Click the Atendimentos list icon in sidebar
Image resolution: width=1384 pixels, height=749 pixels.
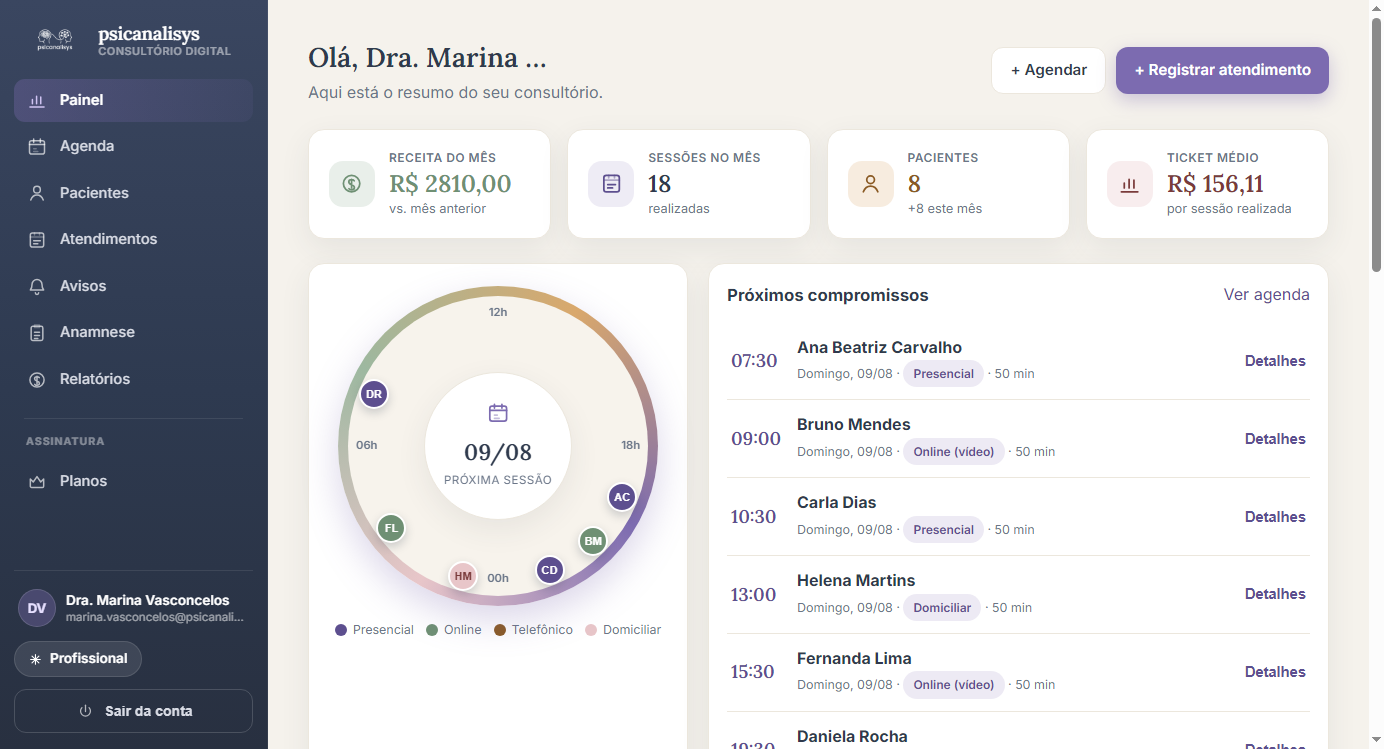37,239
